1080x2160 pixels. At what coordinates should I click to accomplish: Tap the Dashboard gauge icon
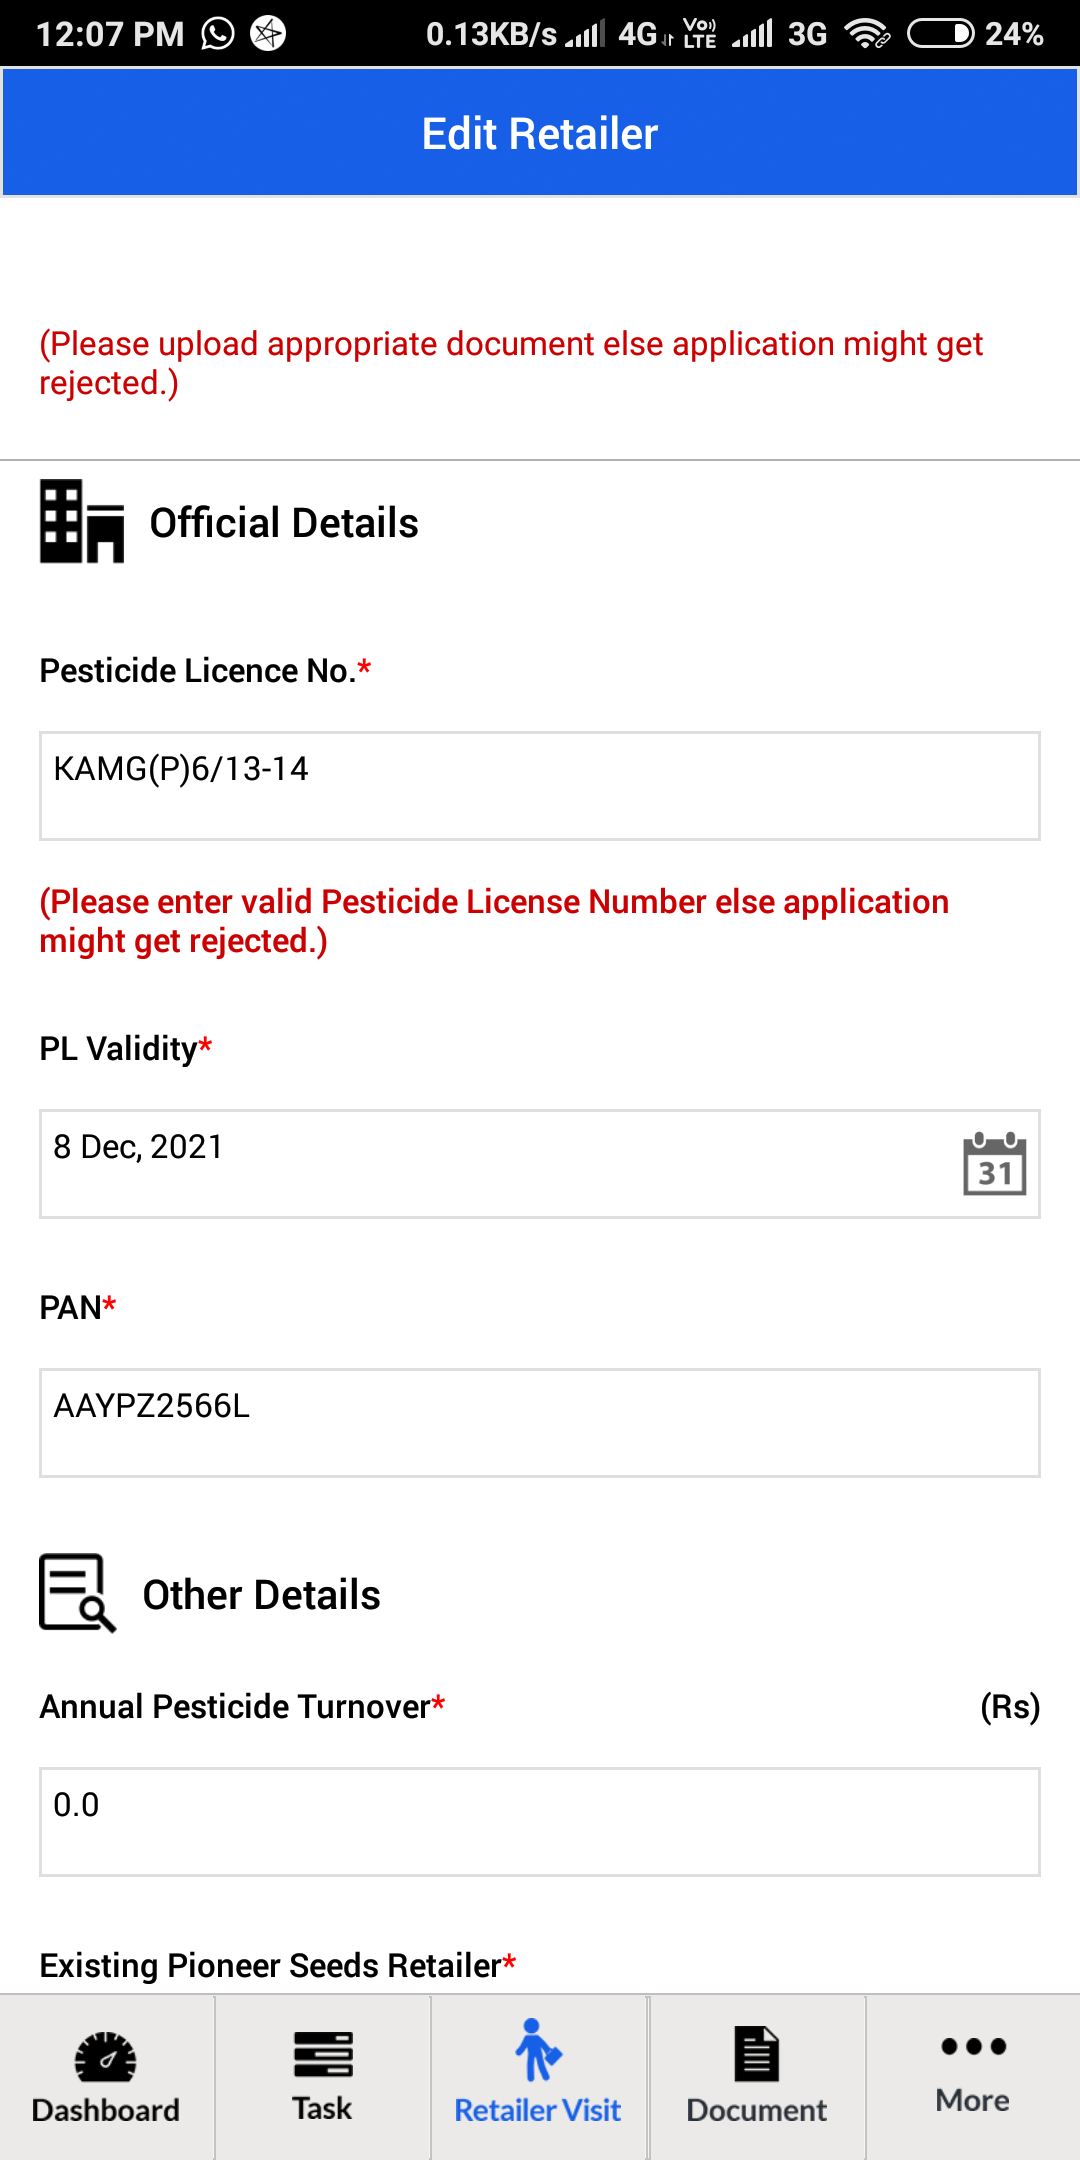(x=105, y=2056)
